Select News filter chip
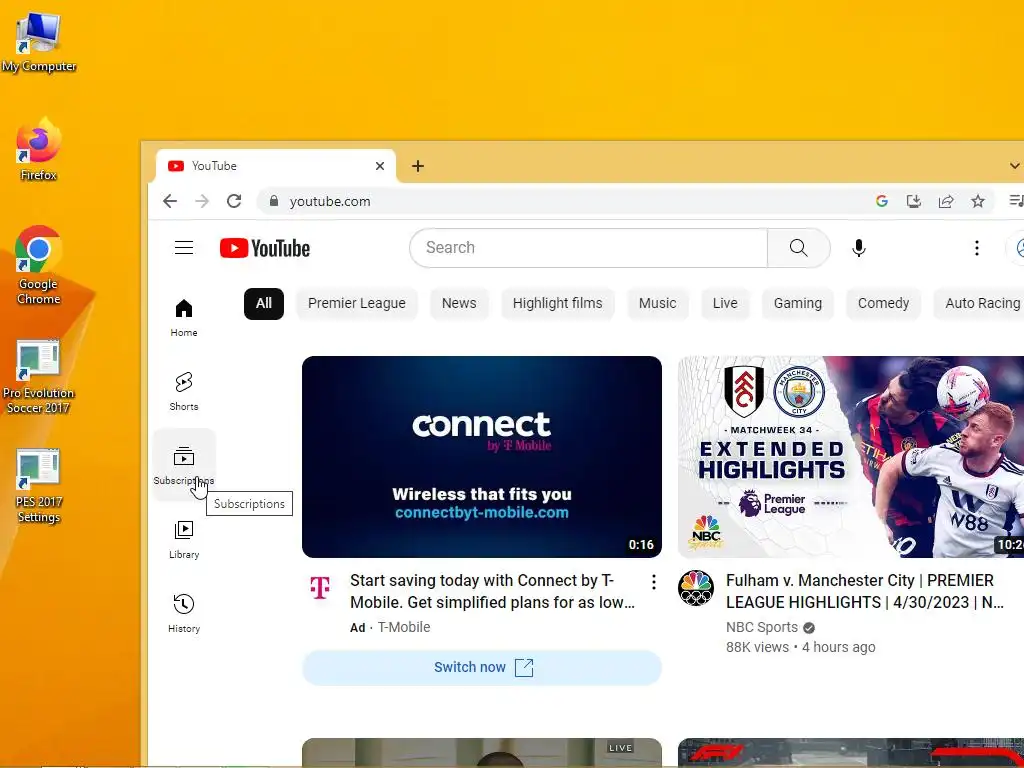The height and width of the screenshot is (768, 1024). click(x=459, y=304)
